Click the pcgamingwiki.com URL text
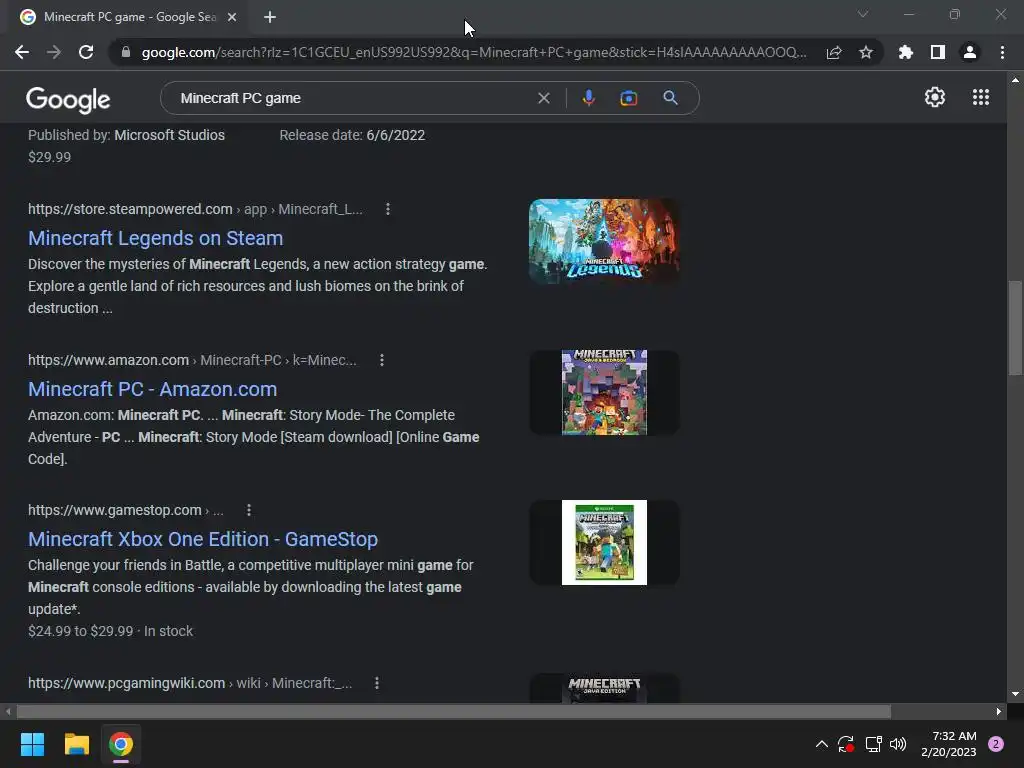Image resolution: width=1024 pixels, height=768 pixels. 126,683
